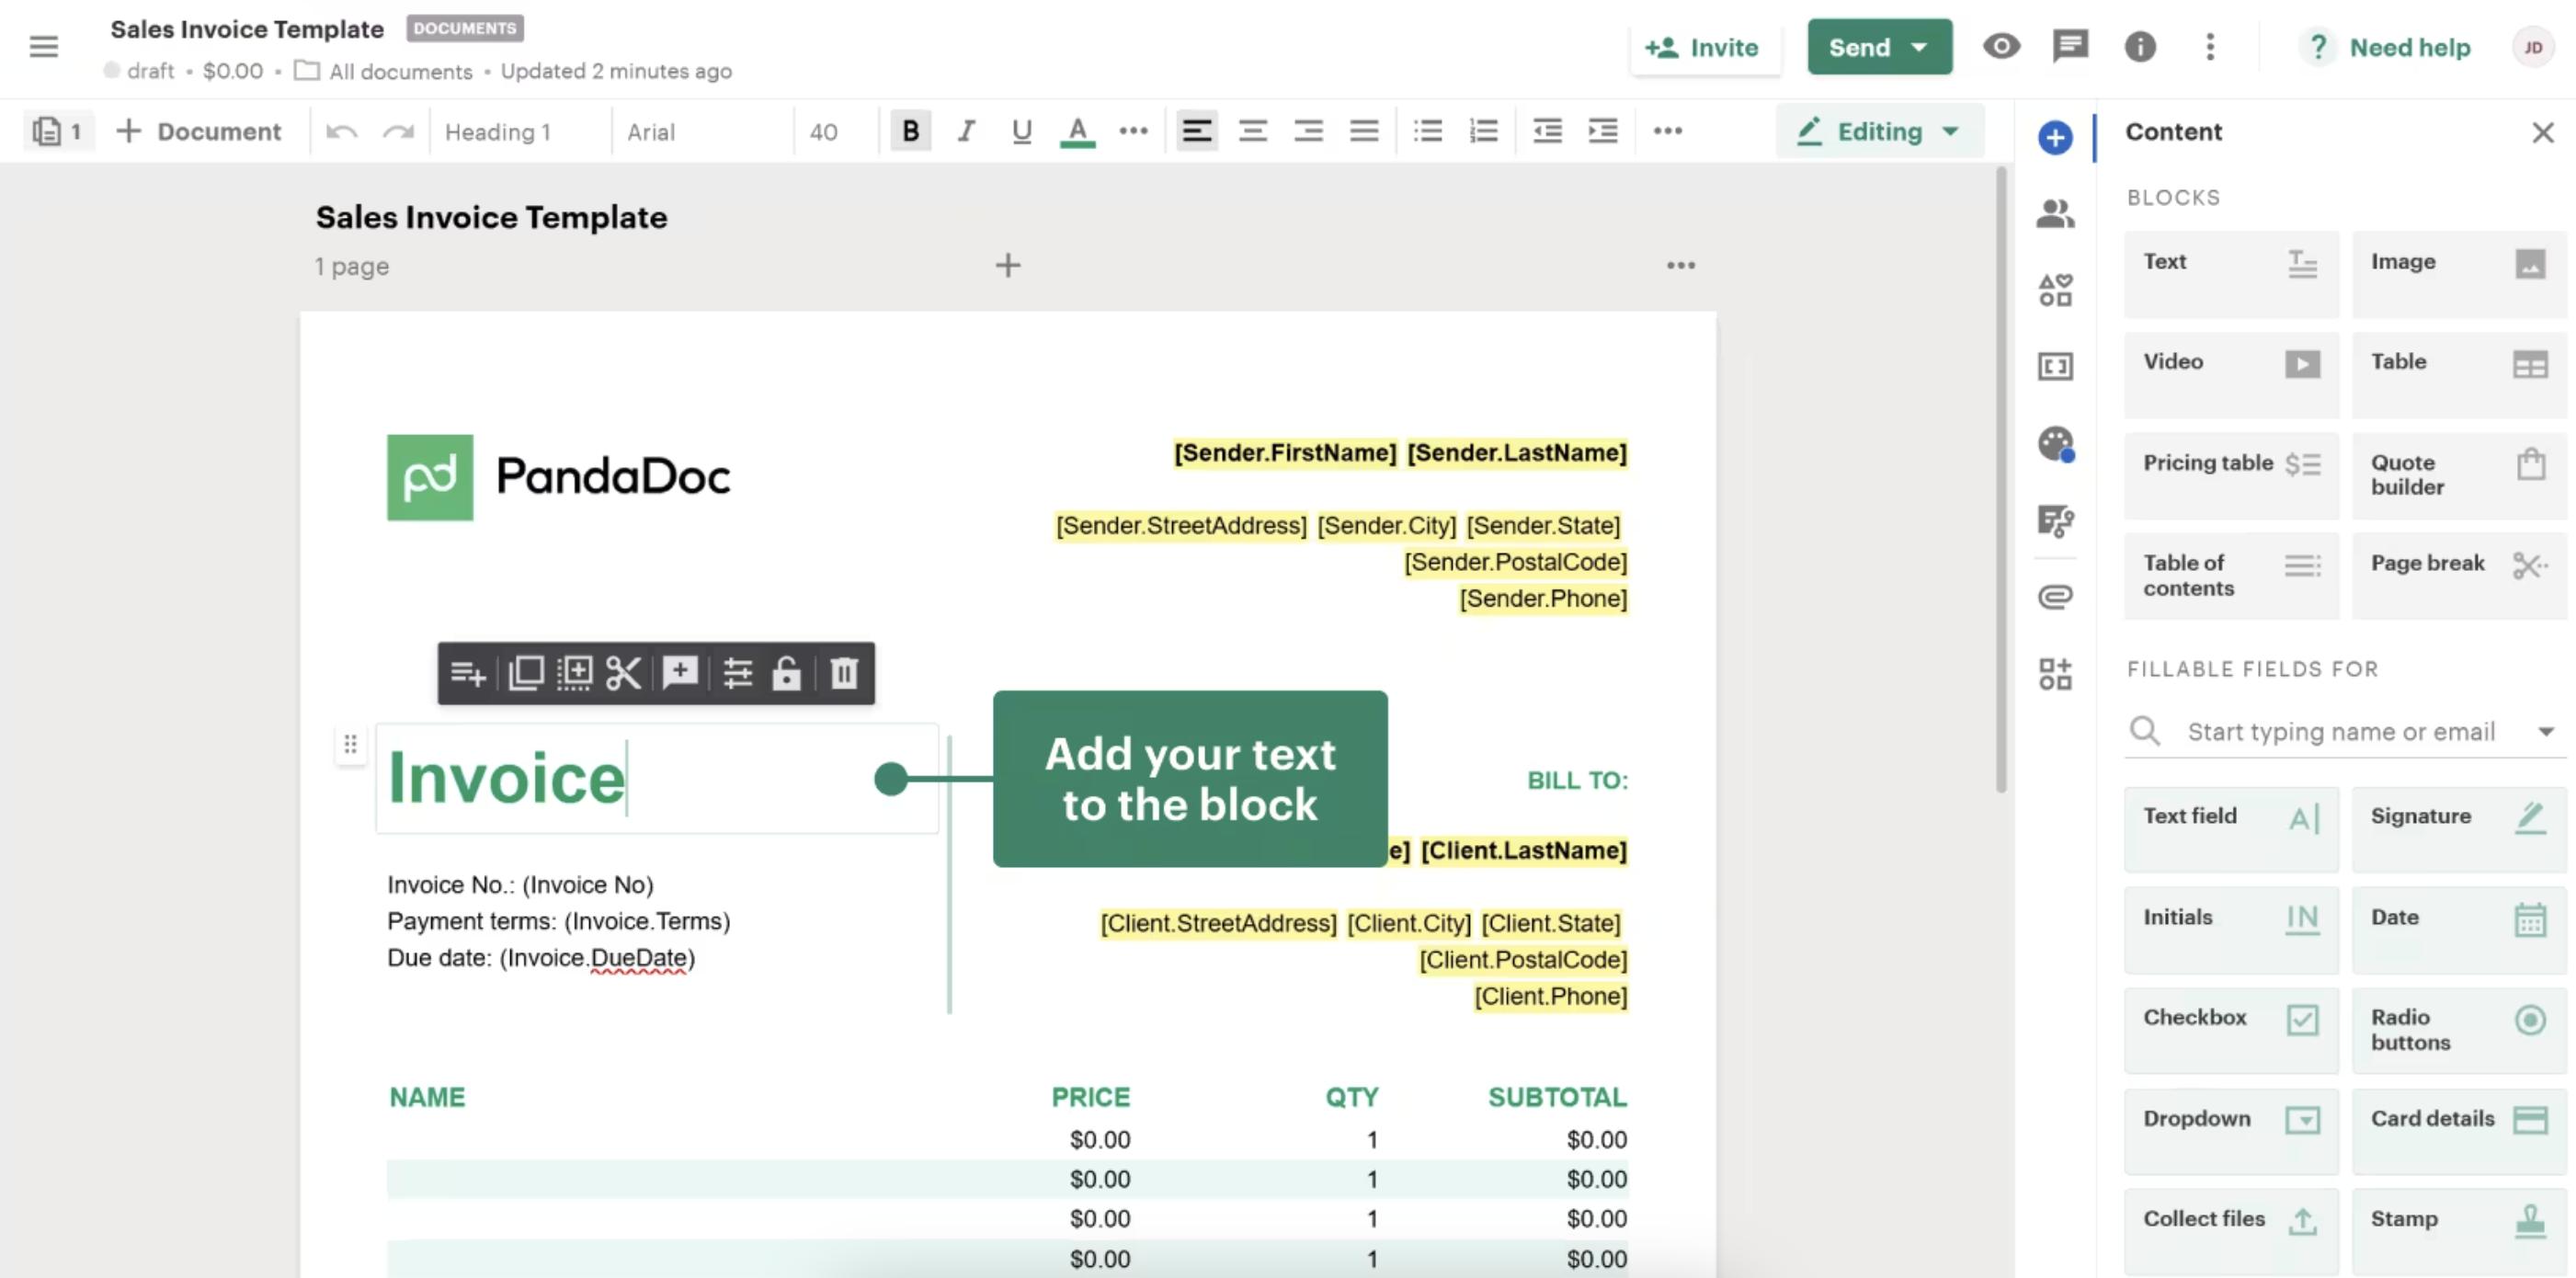This screenshot has width=2576, height=1278.
Task: Increase the text indent
Action: (x=1603, y=131)
